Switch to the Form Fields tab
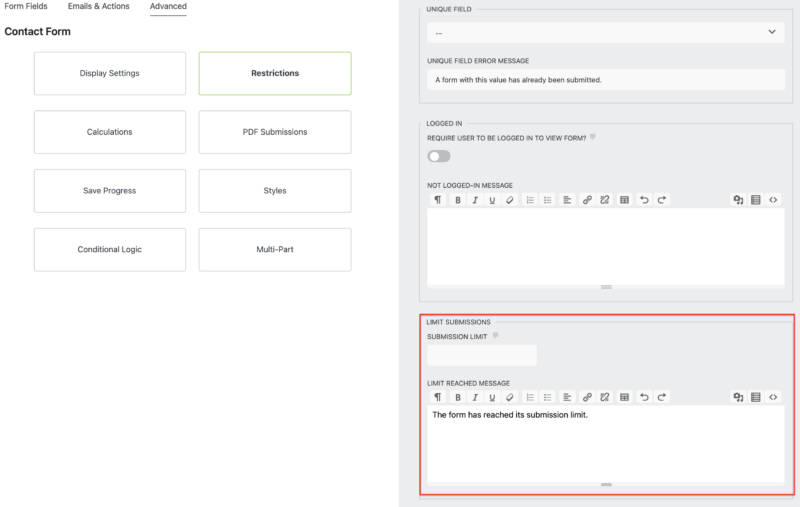This screenshot has width=800, height=507. [26, 7]
